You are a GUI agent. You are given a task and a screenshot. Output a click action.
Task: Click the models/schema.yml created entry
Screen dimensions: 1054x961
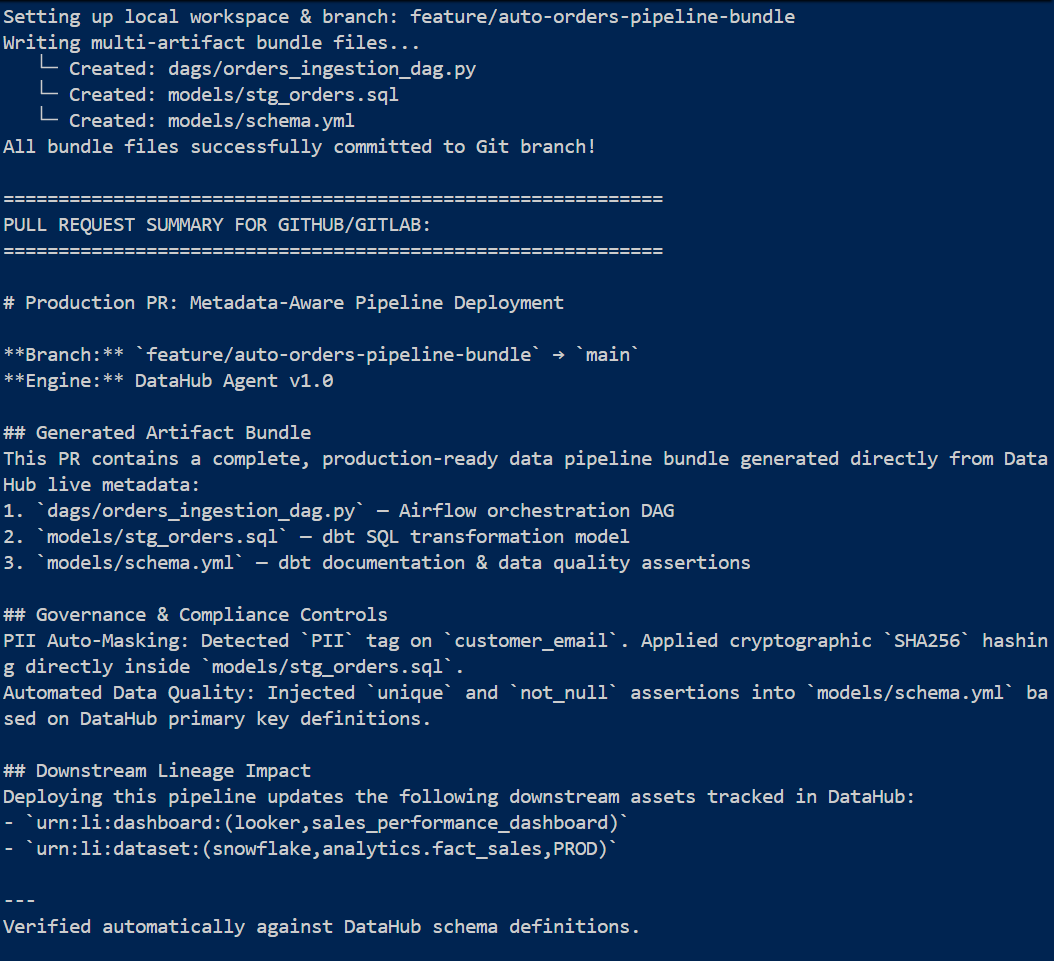pyautogui.click(x=196, y=121)
